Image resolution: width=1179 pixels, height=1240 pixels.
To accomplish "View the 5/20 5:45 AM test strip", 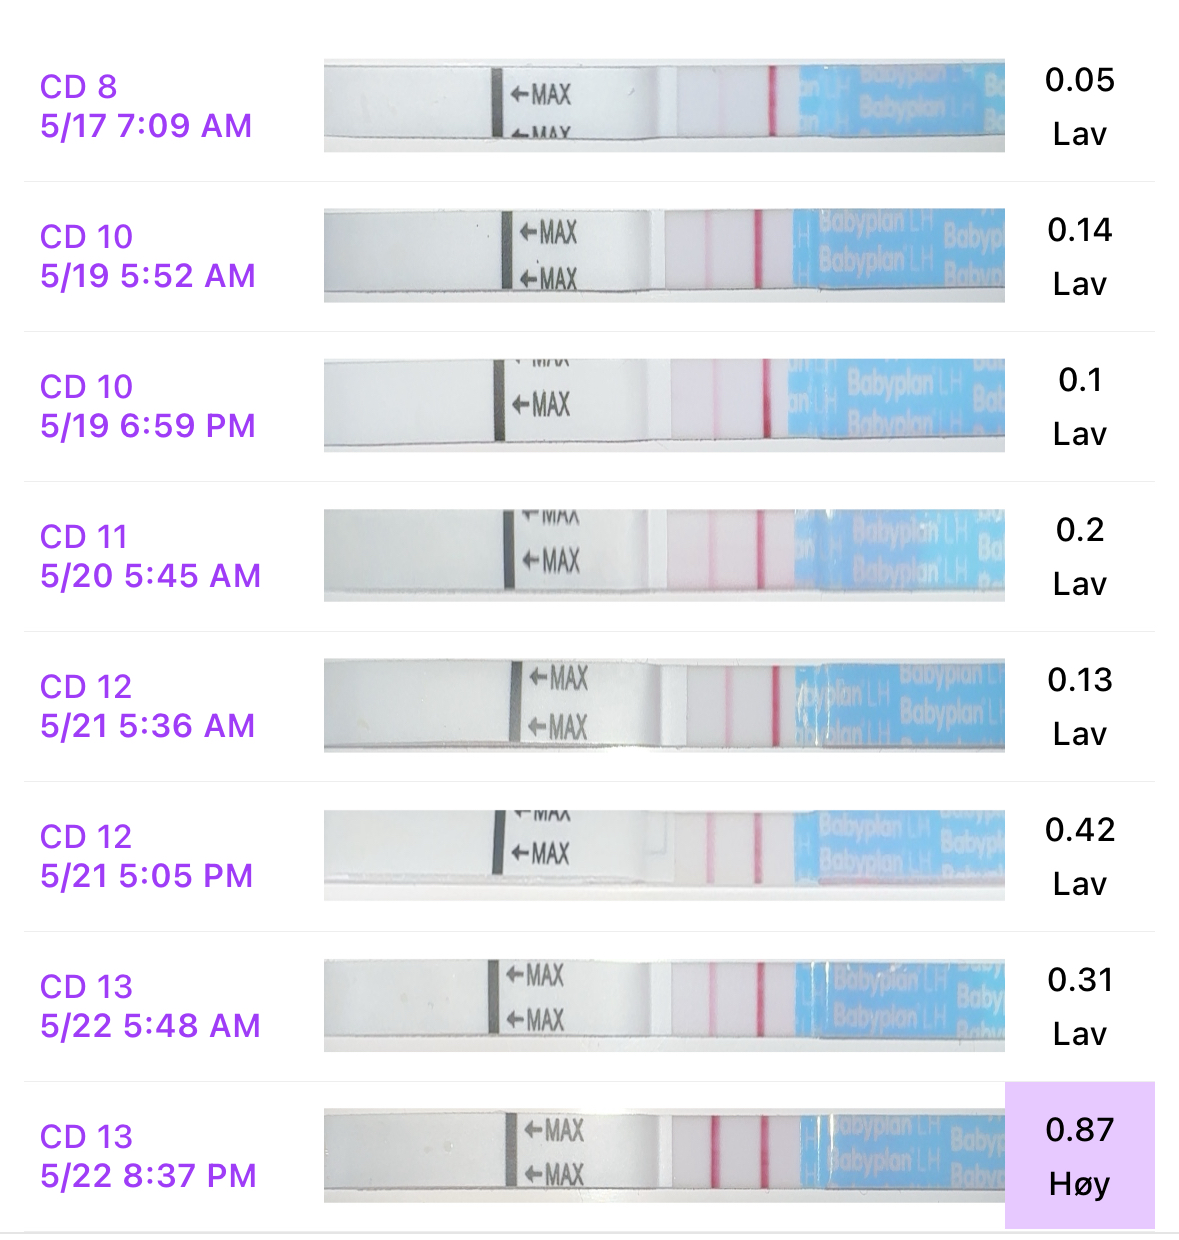I will [664, 556].
